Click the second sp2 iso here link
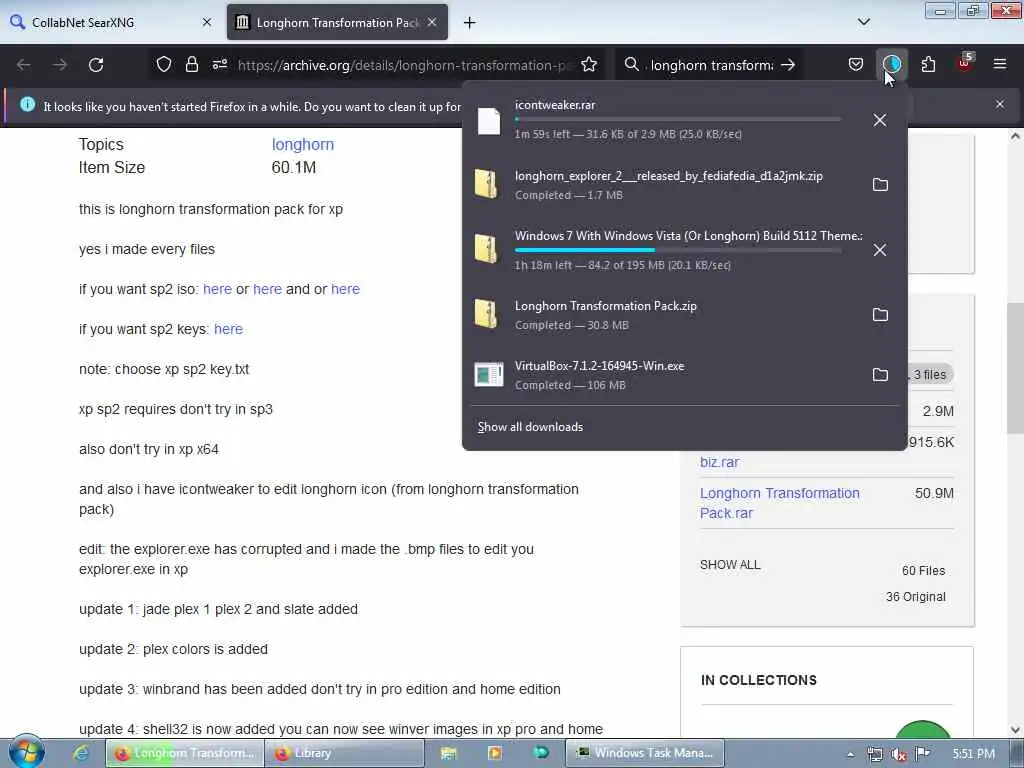Viewport: 1024px width, 768px height. point(267,289)
